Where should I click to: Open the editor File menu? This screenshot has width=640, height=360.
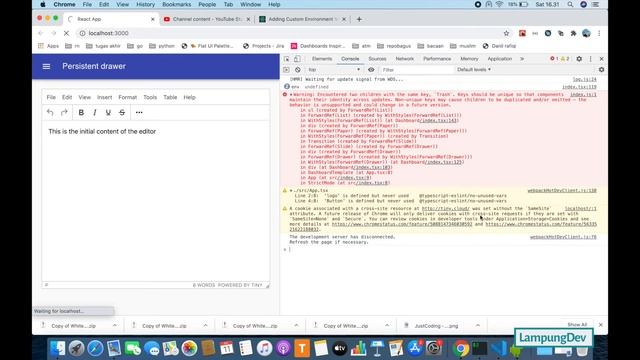point(51,97)
